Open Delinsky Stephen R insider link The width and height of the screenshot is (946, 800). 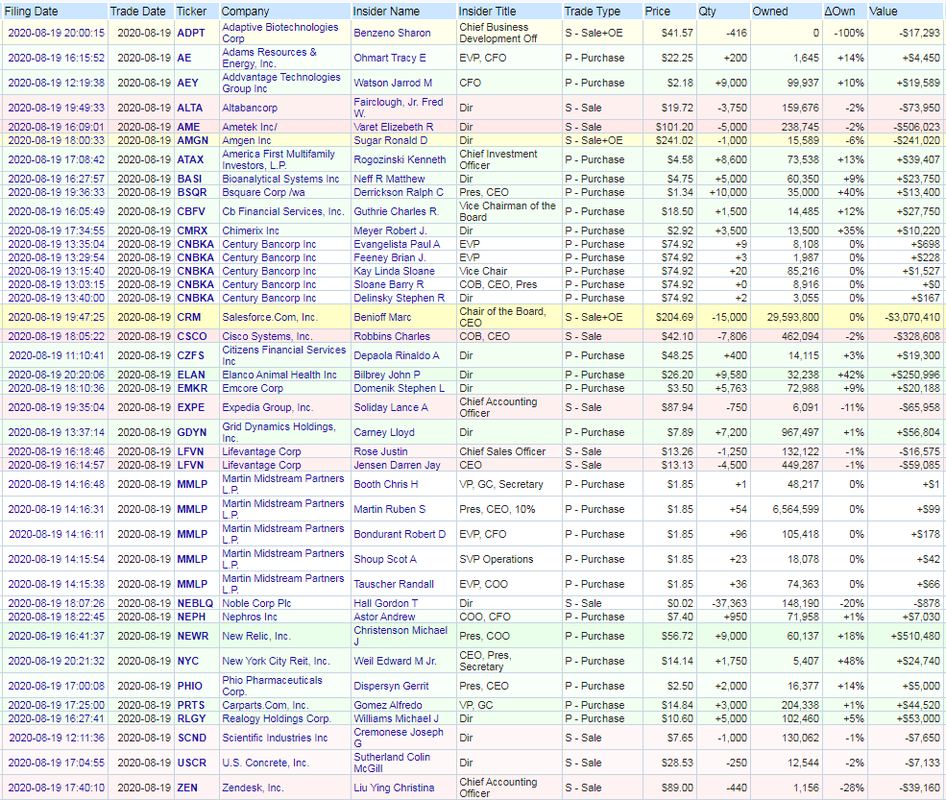pyautogui.click(x=399, y=297)
